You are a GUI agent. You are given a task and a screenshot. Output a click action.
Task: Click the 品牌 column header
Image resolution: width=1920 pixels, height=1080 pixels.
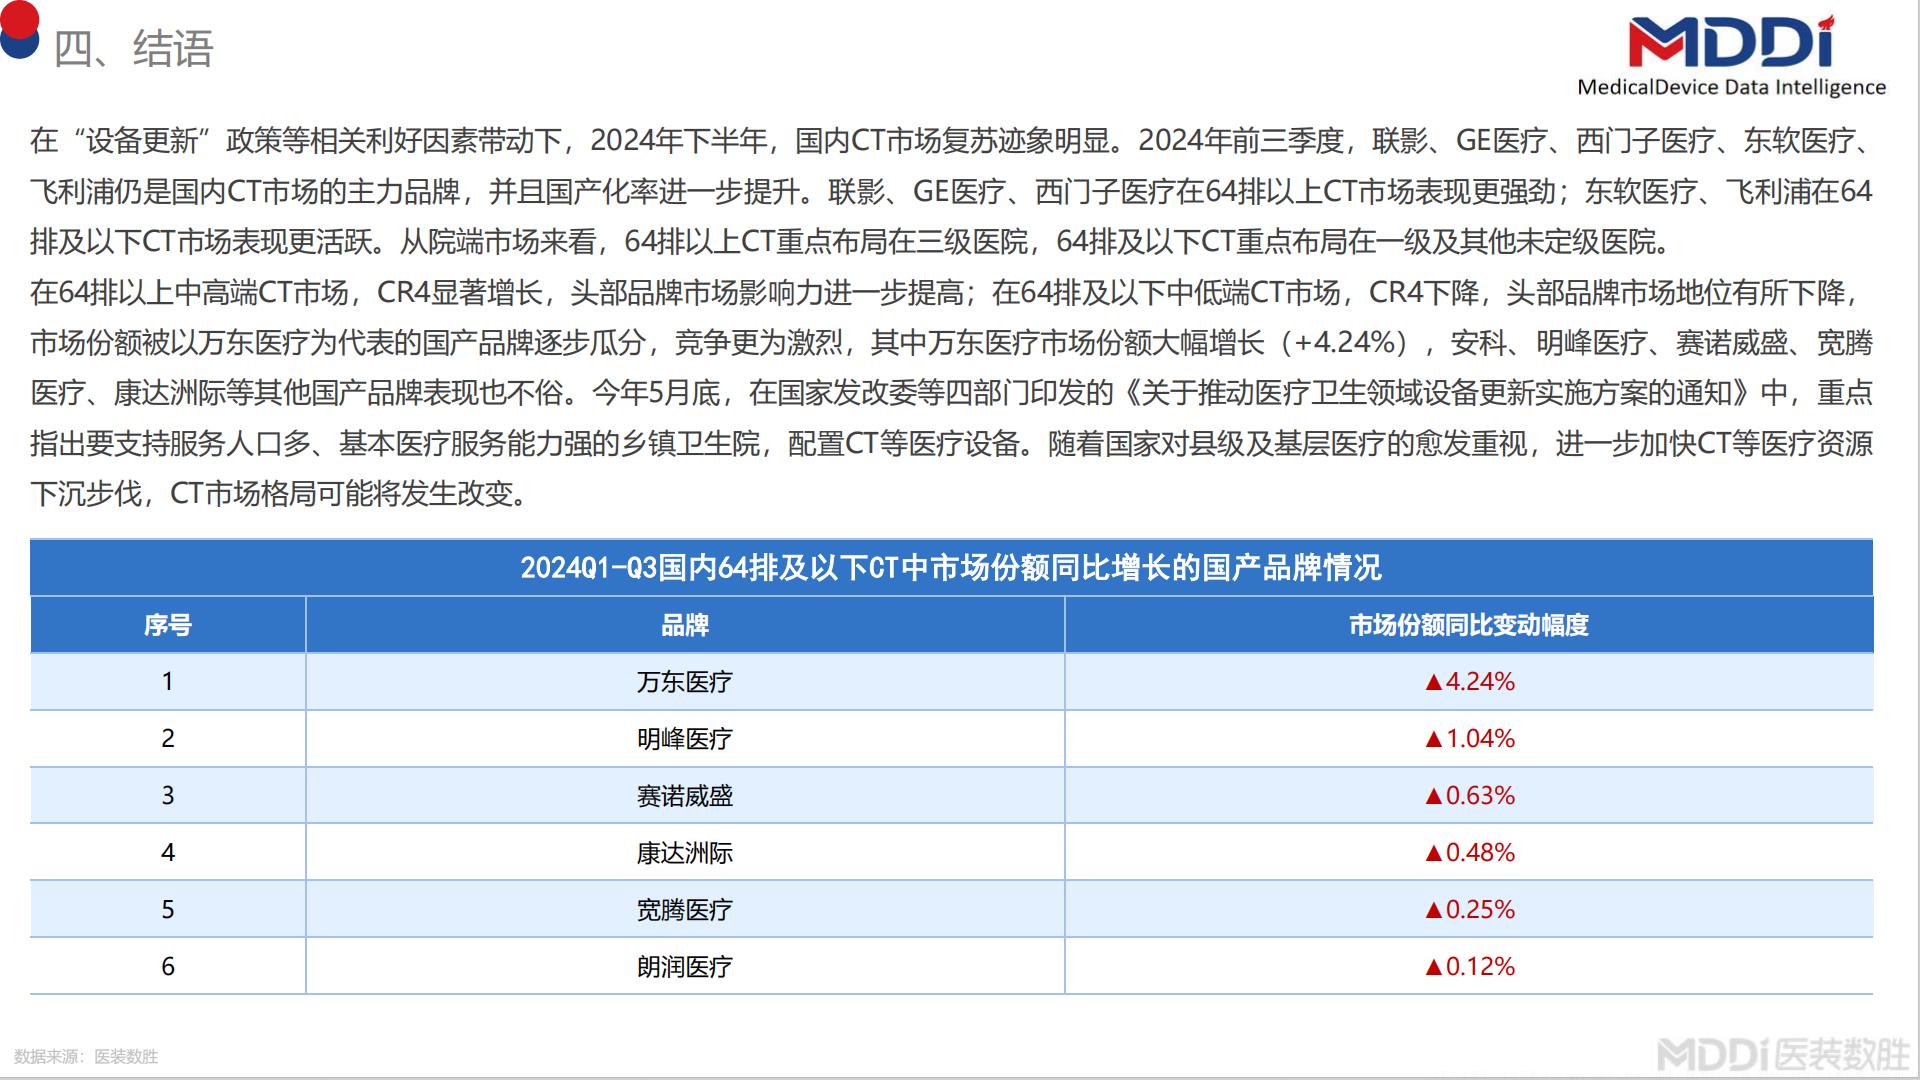click(685, 625)
